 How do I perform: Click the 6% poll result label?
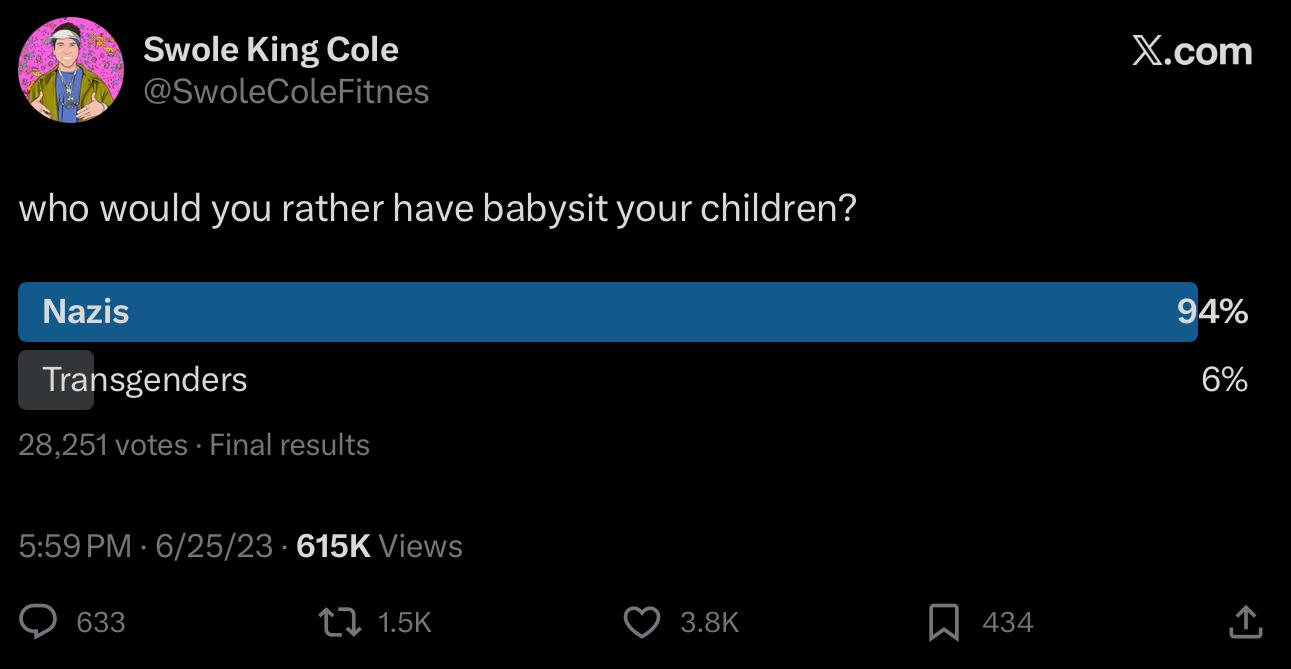tap(1225, 380)
